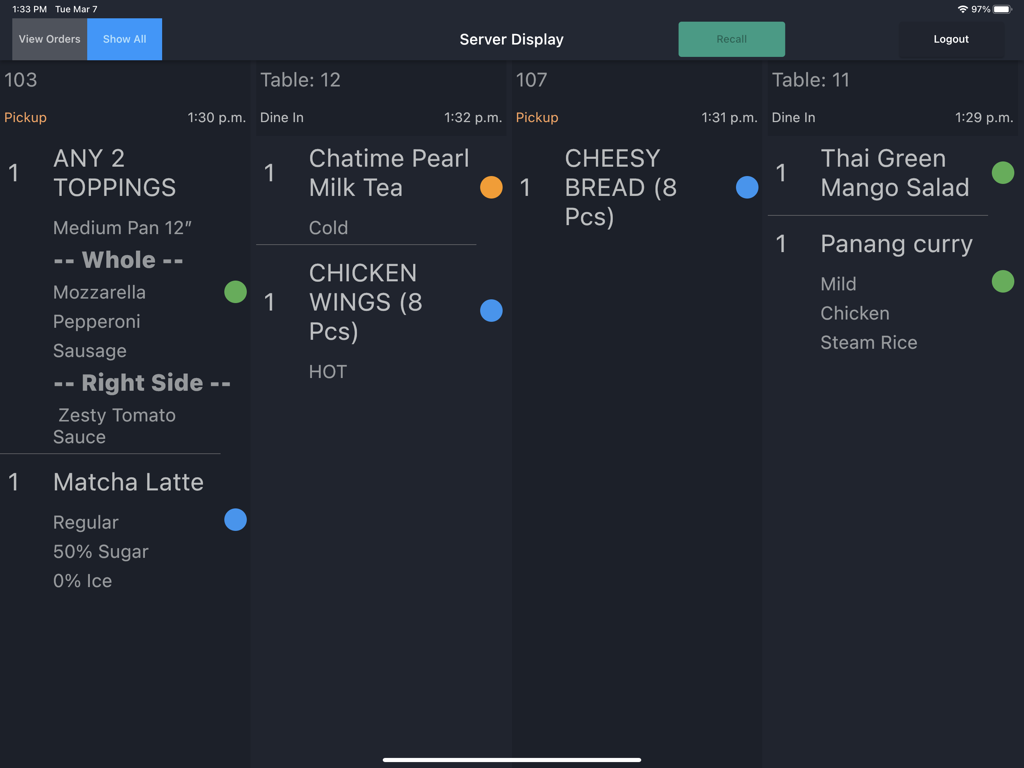Tap the blue dot next to CHEESY BREAD

pos(747,187)
